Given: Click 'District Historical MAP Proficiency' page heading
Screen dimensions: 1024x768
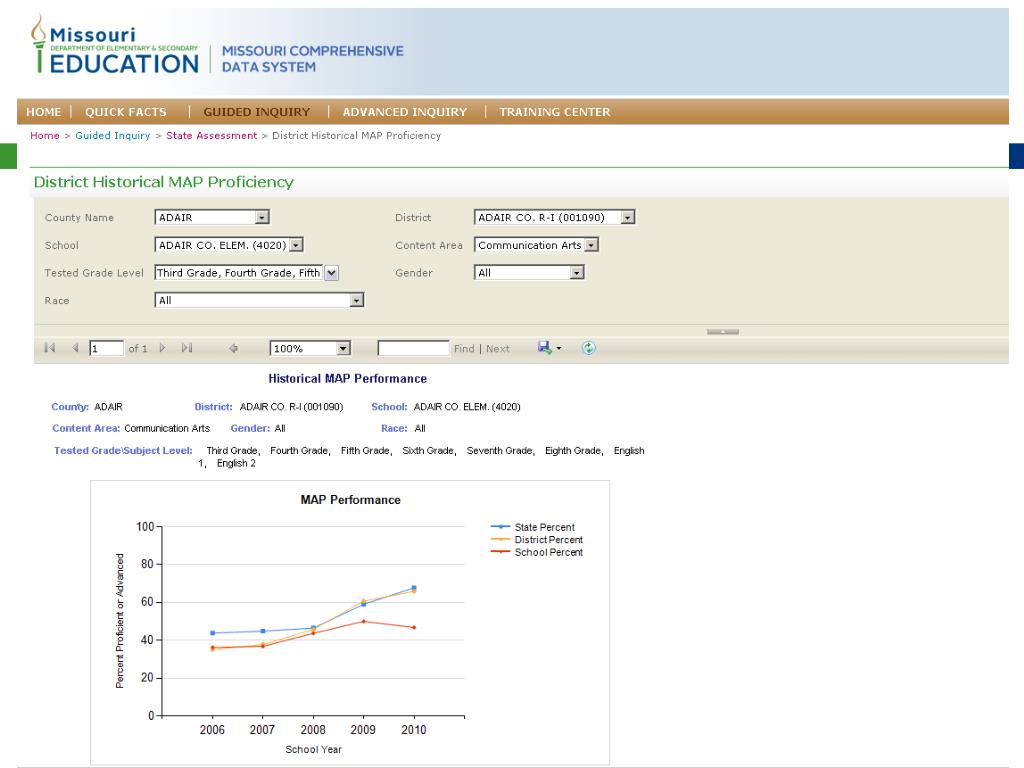Looking at the screenshot, I should tap(164, 182).
